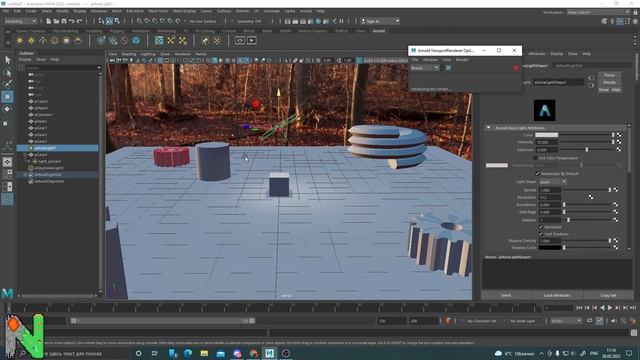Open the Symmetry: Off dropdown
The image size is (640, 360).
coord(249,21)
